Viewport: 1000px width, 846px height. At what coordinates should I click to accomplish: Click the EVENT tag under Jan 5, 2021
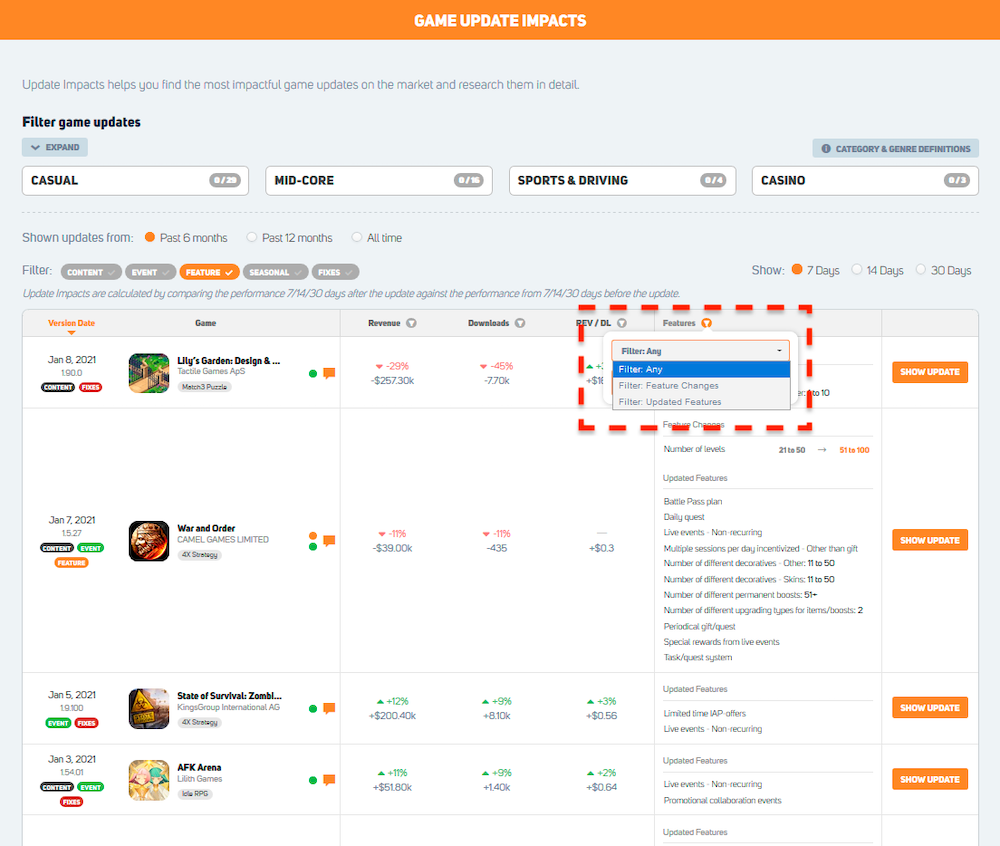pos(58,723)
